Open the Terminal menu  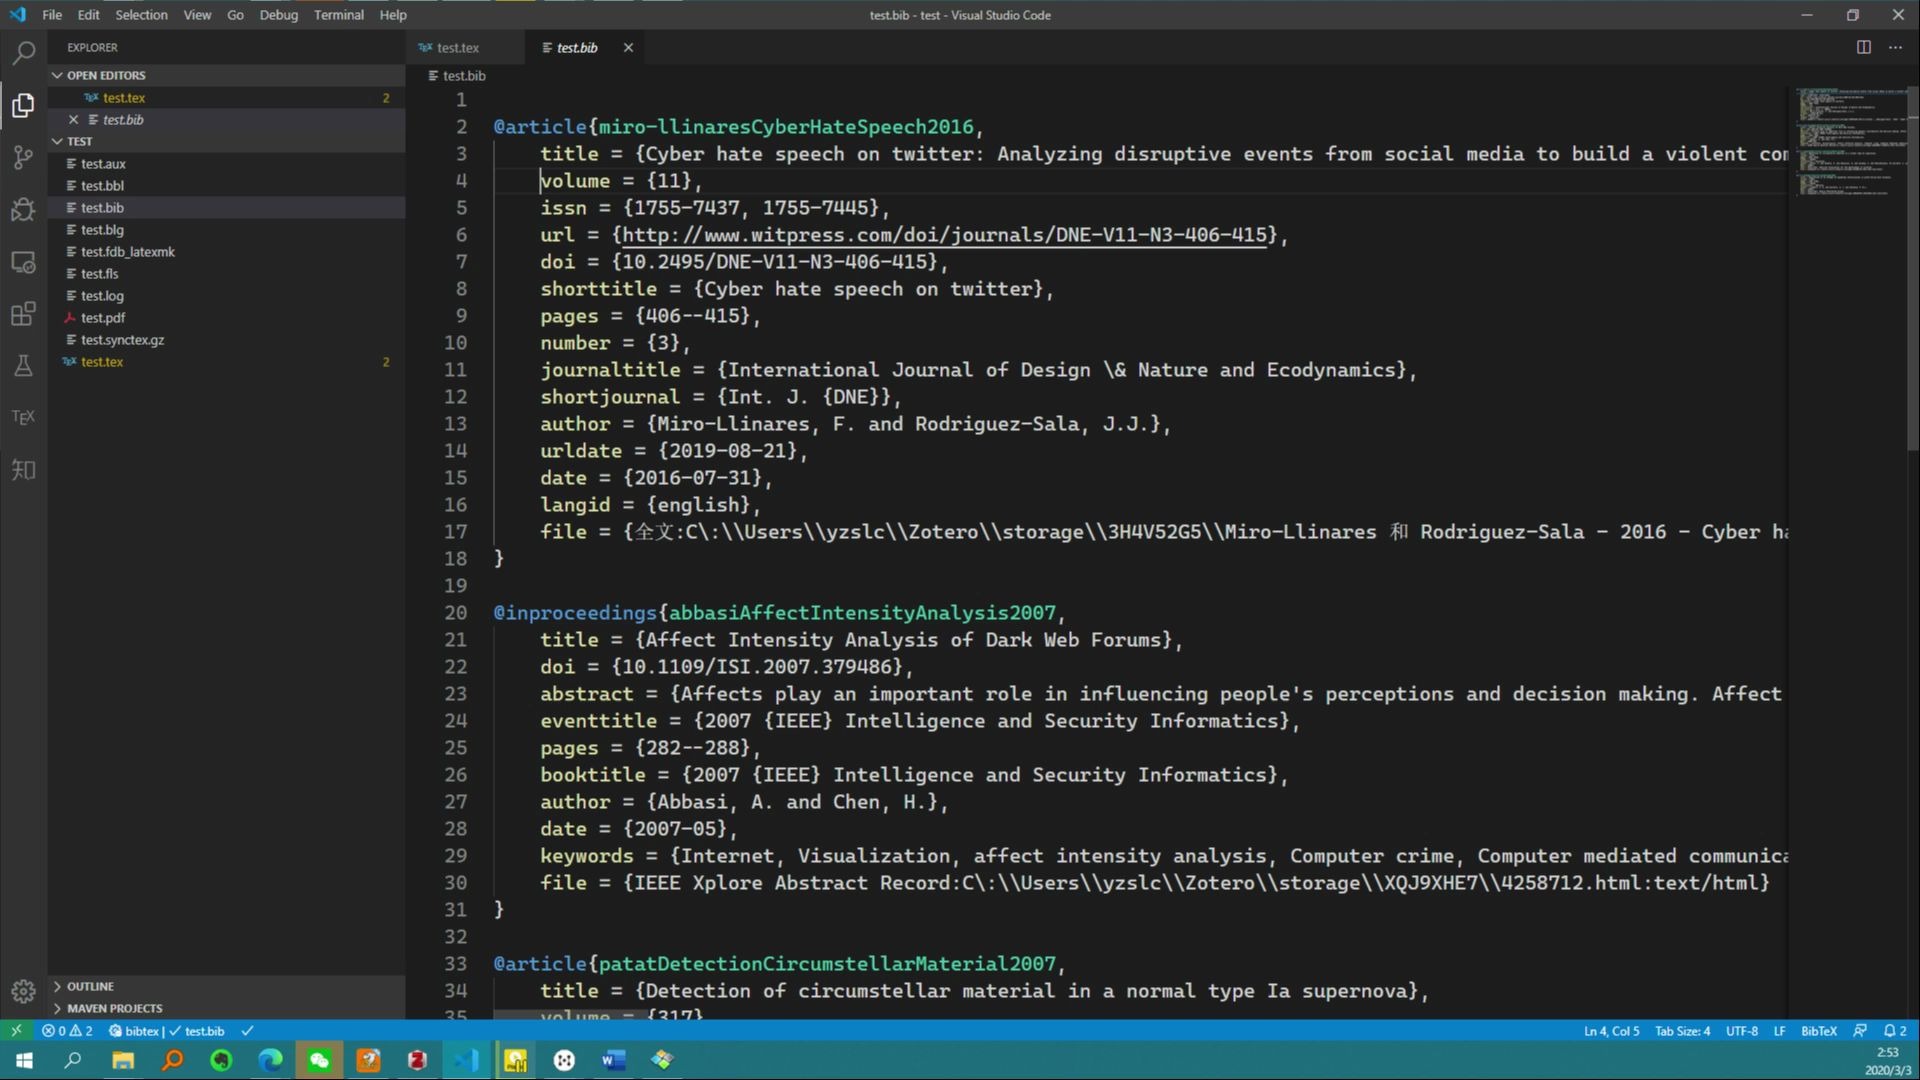coord(338,15)
